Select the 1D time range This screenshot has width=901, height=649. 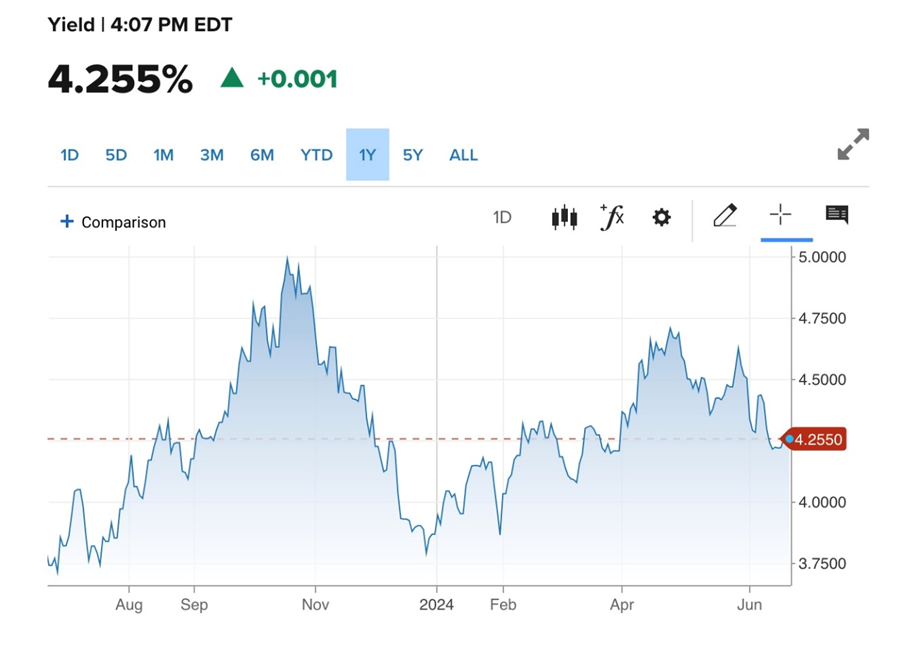(x=69, y=155)
